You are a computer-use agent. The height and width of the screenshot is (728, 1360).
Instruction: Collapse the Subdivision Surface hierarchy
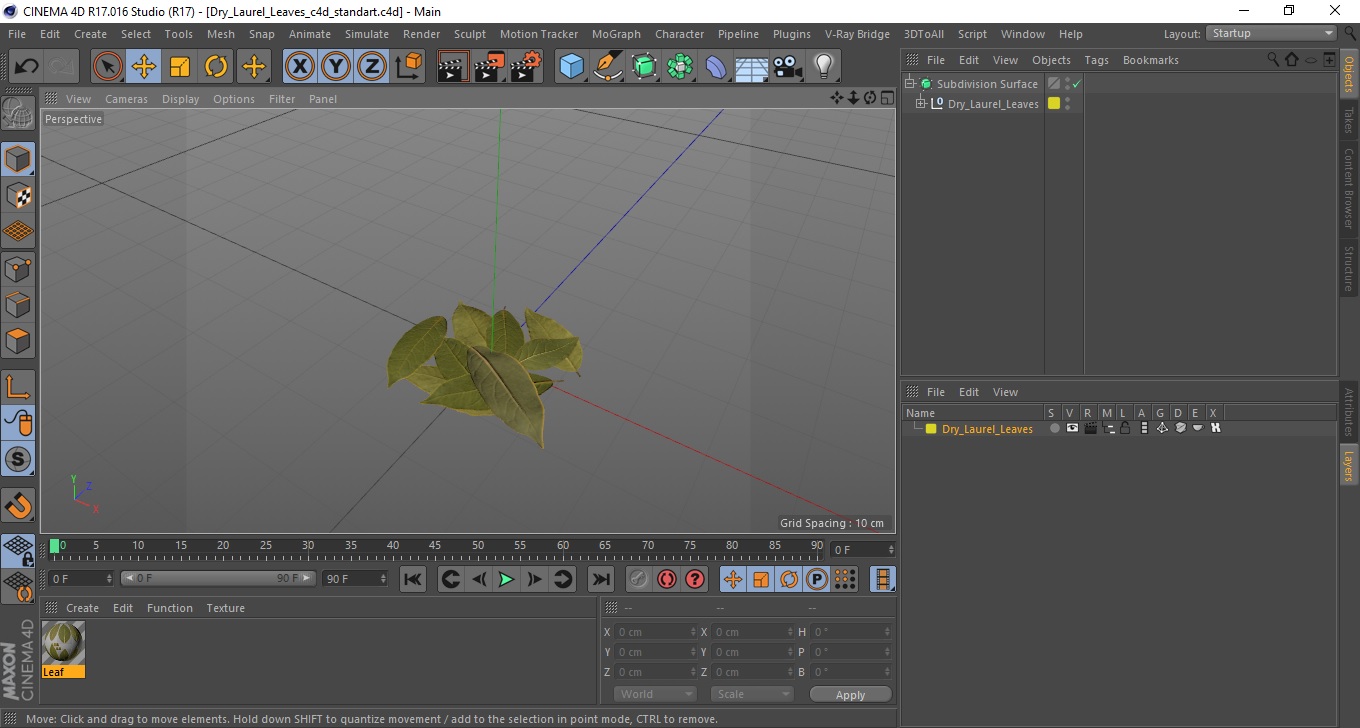tap(910, 84)
